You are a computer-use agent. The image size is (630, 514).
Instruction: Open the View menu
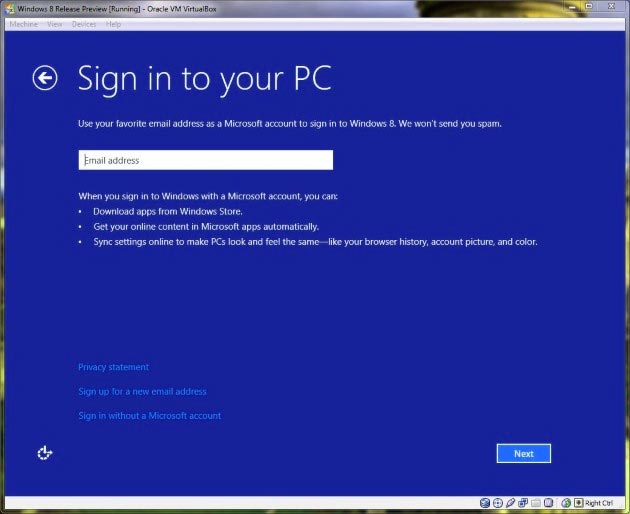pos(55,24)
